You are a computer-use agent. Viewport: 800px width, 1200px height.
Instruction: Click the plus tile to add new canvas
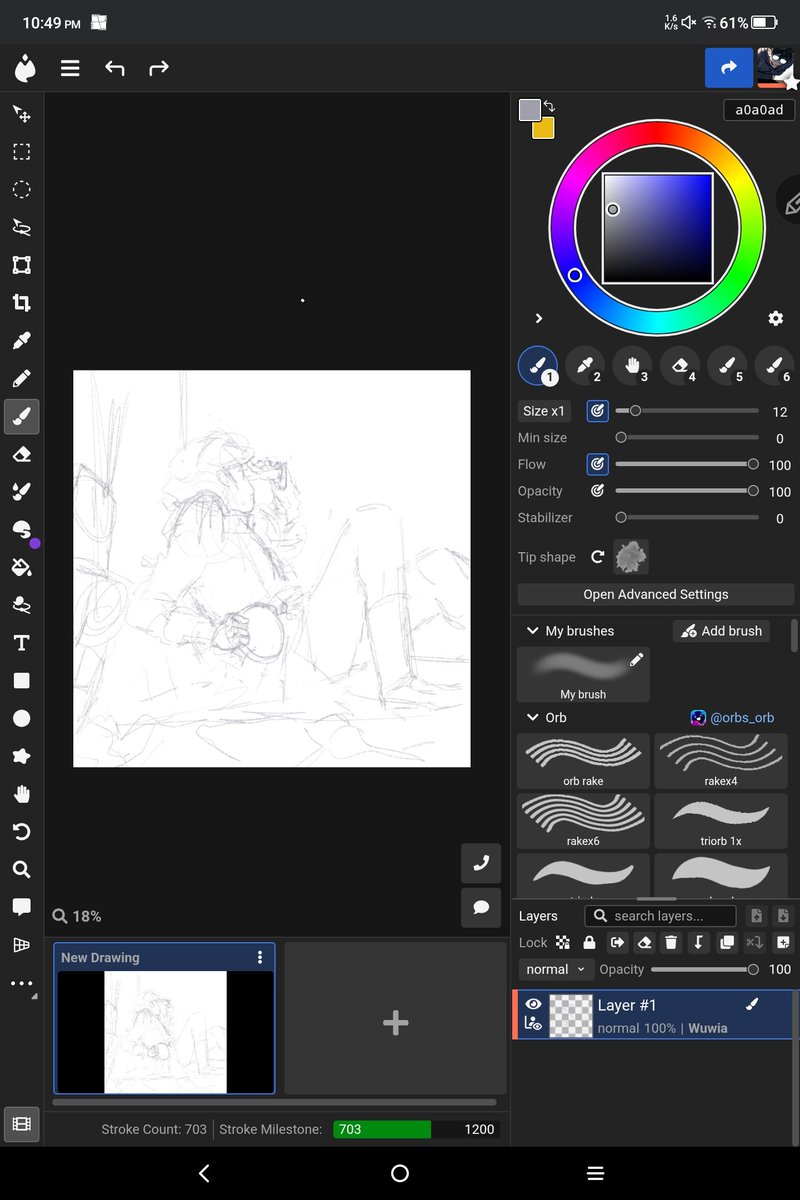coord(395,1023)
